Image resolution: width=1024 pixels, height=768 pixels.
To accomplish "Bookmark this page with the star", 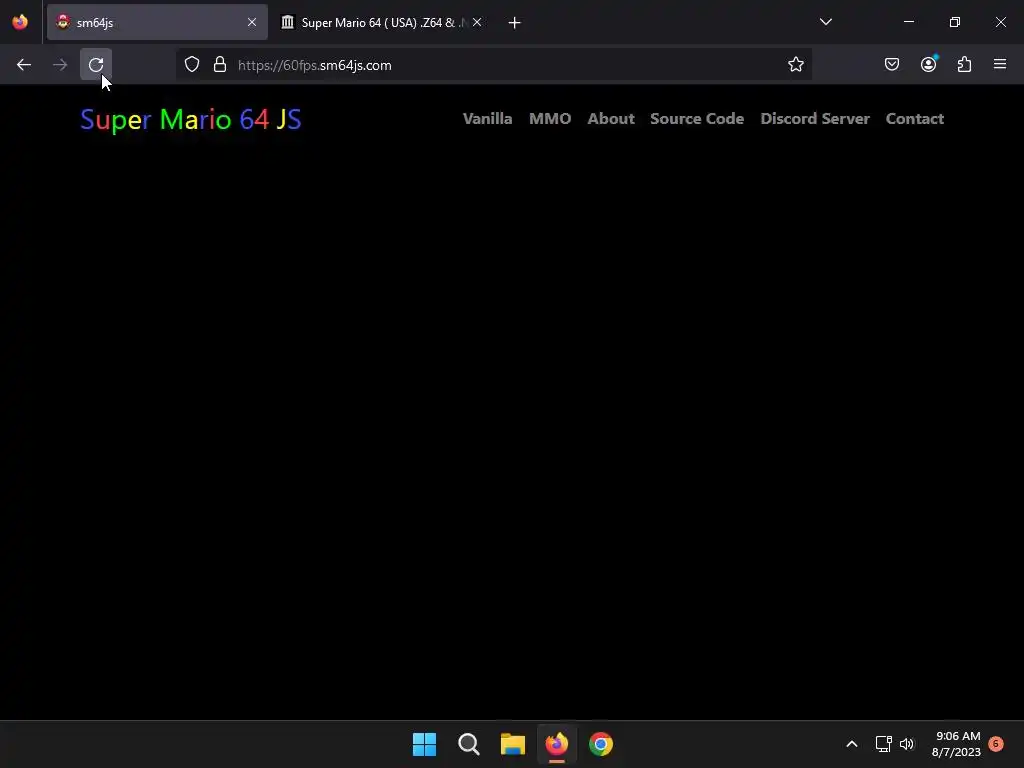I will [x=795, y=65].
